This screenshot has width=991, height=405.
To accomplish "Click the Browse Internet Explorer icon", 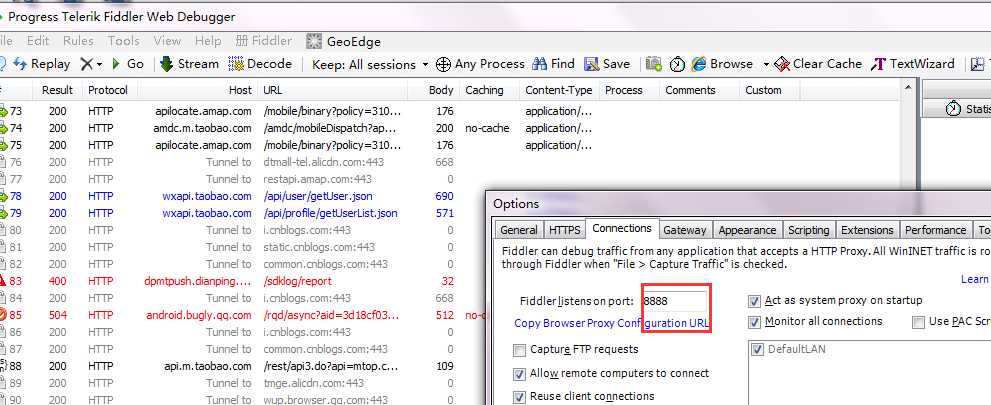I will coord(698,64).
